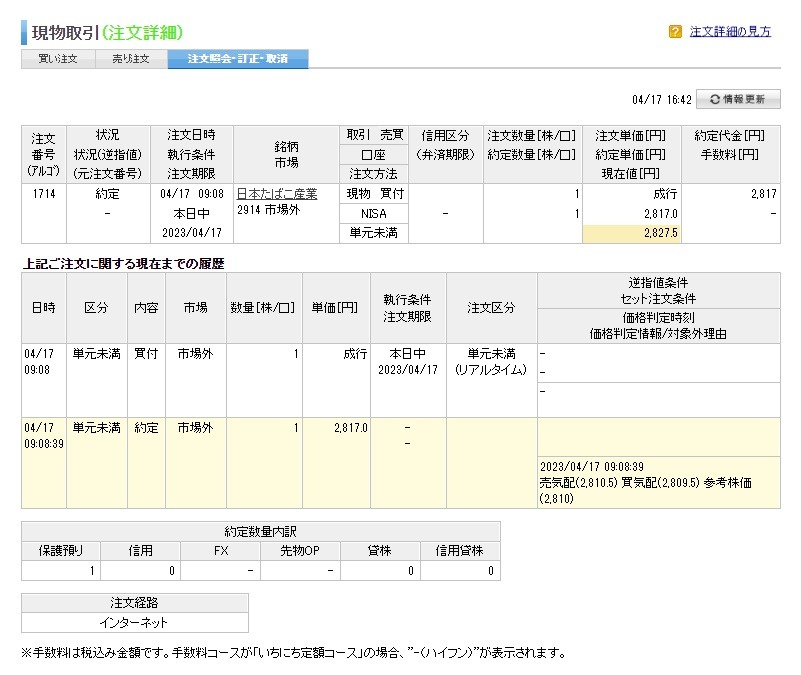The width and height of the screenshot is (801, 675).
Task: Select the 注文照会・訂正・取消 tab
Action: pyautogui.click(x=238, y=59)
